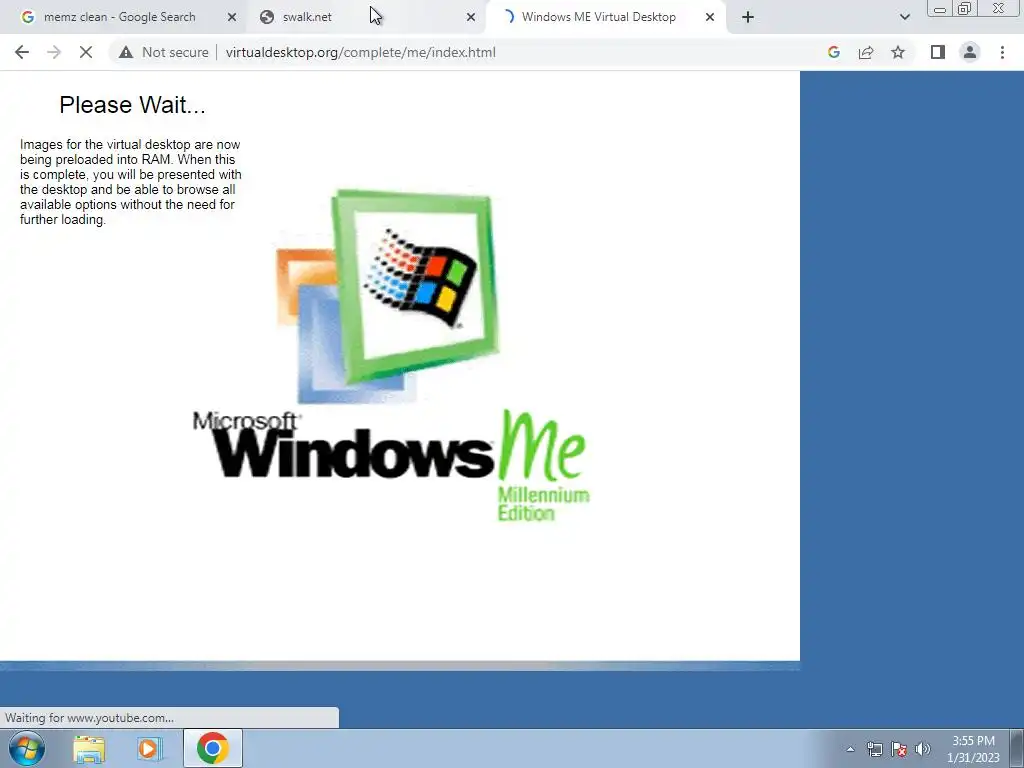Viewport: 1024px width, 768px height.
Task: Close the Windows ME Virtual Desktop tab
Action: point(710,17)
